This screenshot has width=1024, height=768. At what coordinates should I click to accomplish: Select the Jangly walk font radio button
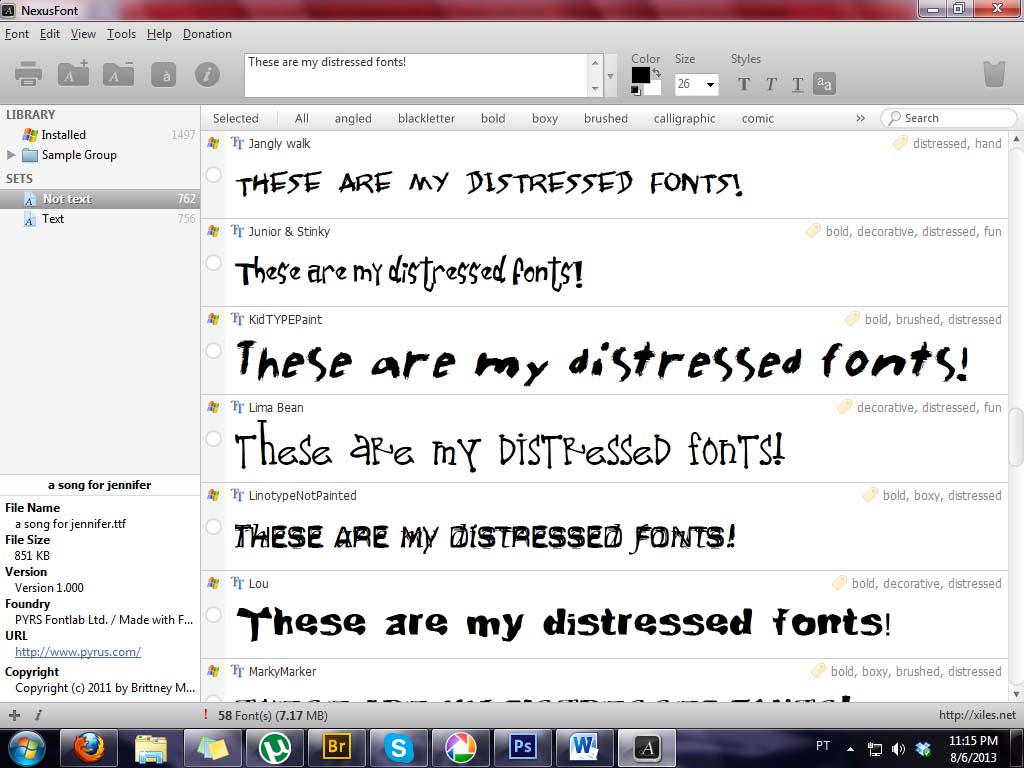(214, 174)
